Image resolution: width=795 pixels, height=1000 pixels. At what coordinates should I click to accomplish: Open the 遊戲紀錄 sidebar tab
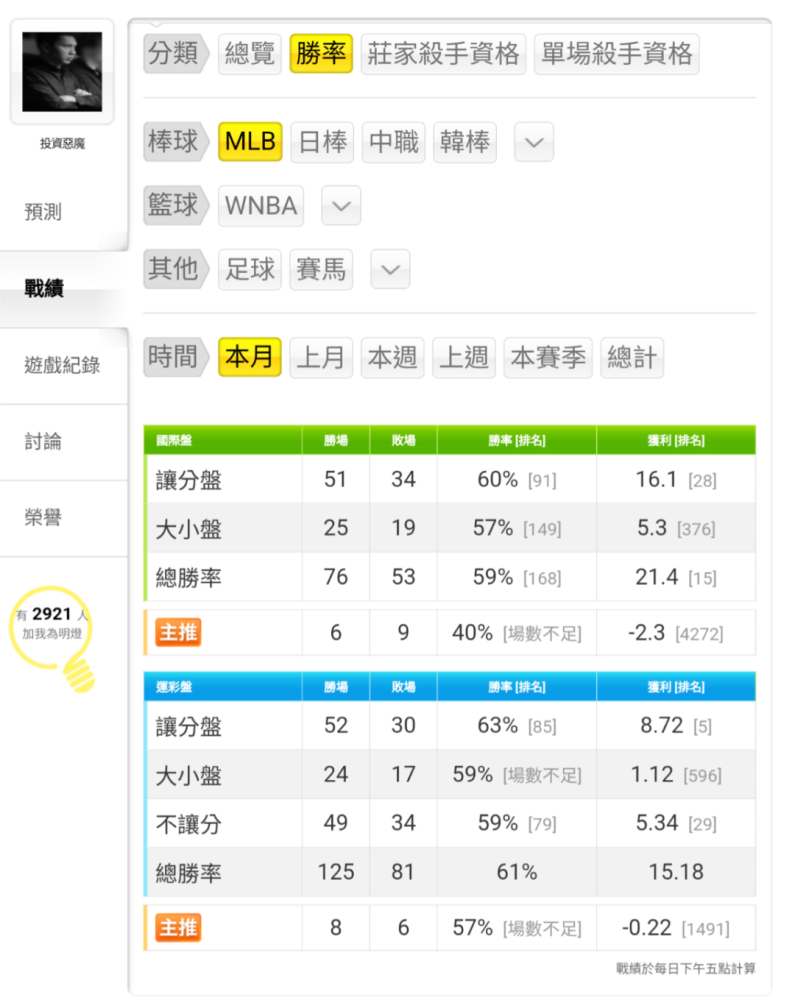64,365
